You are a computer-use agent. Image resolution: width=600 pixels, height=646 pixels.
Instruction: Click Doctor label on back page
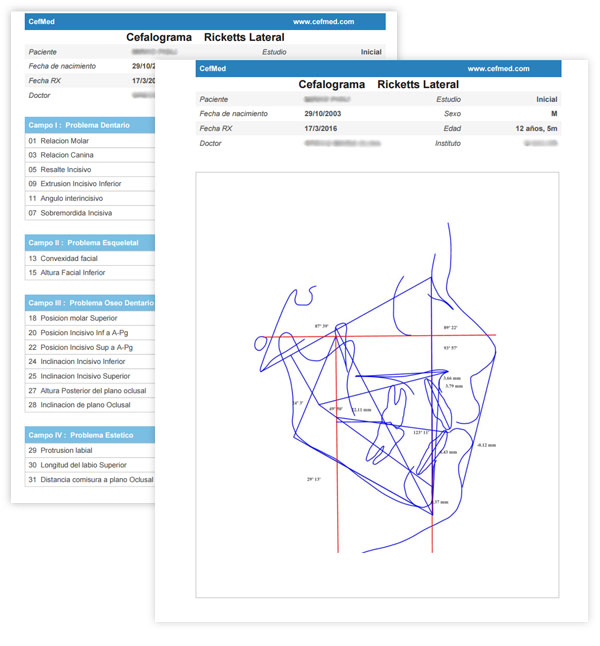point(39,95)
